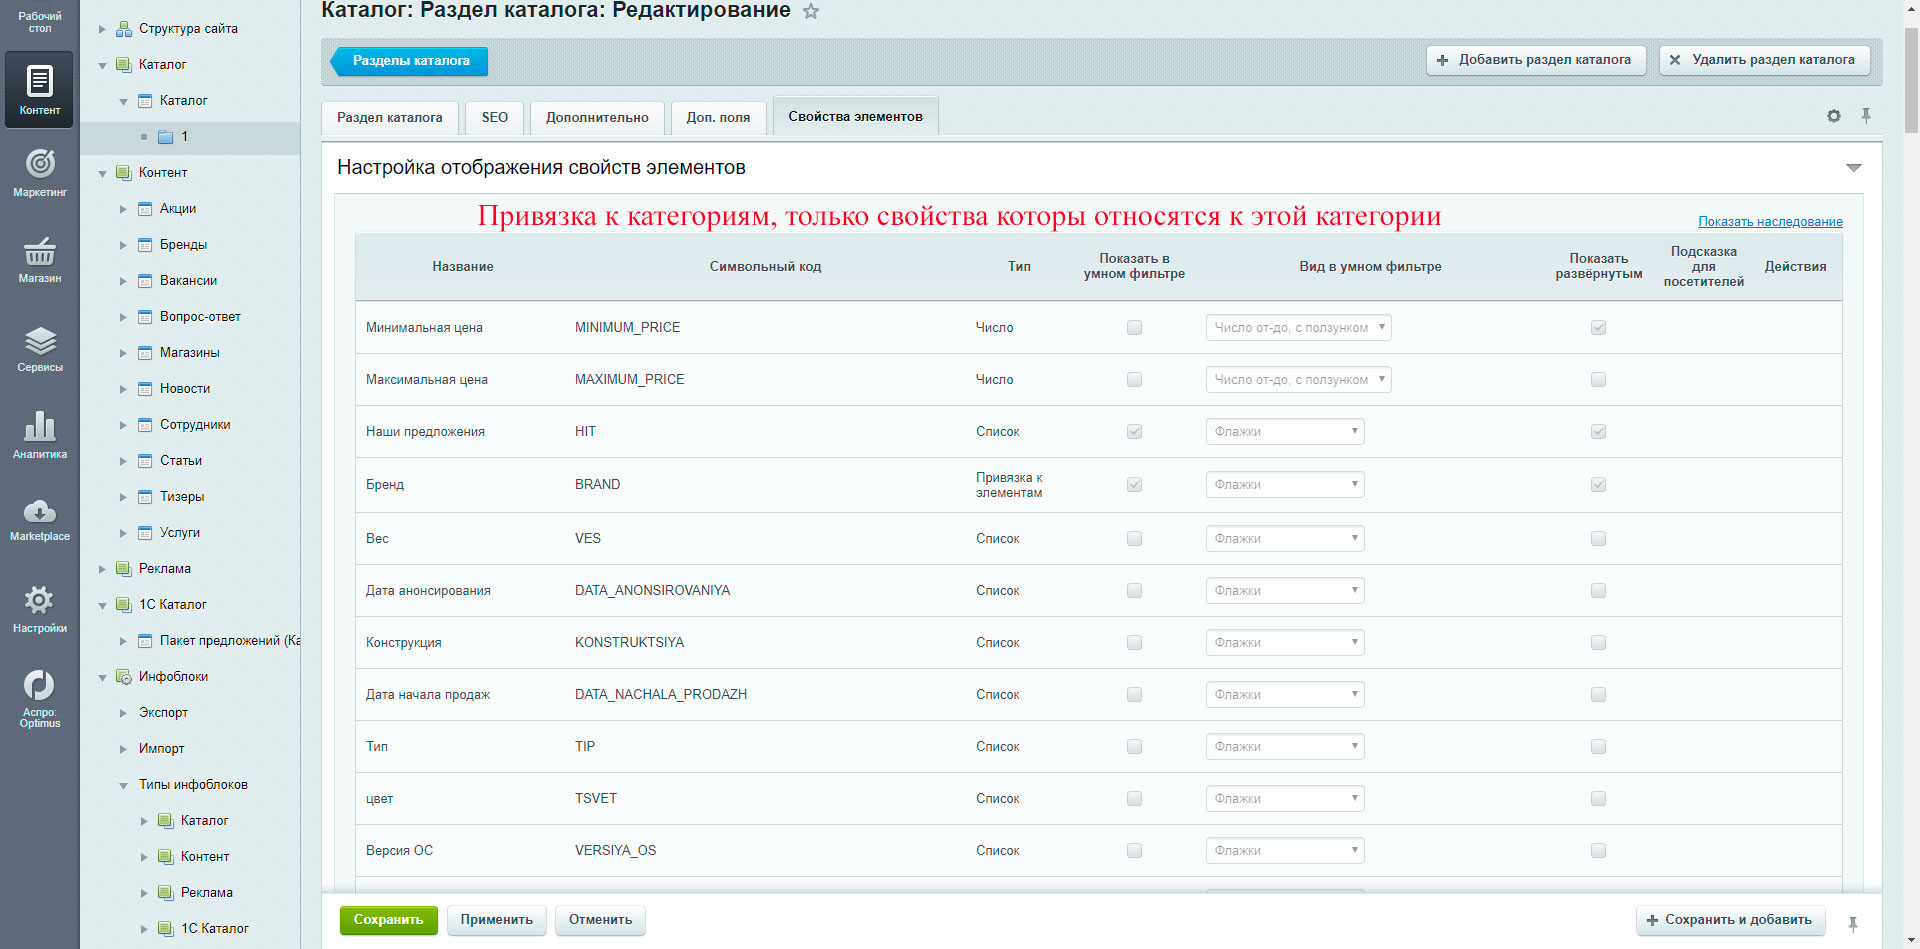The height and width of the screenshot is (949, 1920).
Task: Enable smart filter checkbox for Минимальная цена
Action: (x=1134, y=328)
